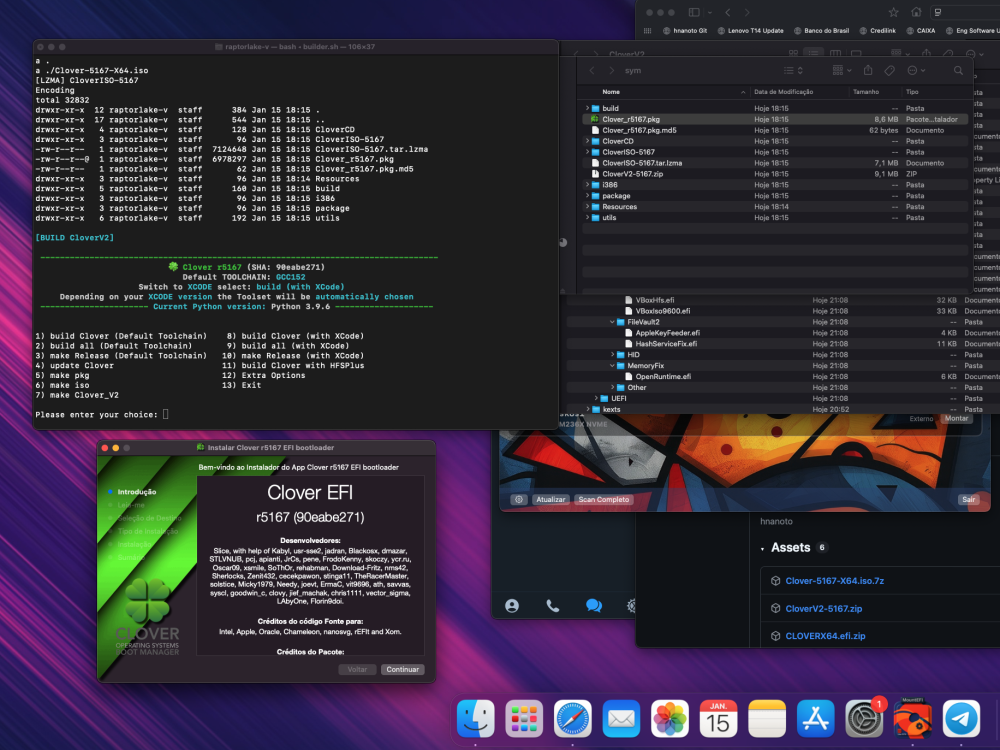Click Safari bookmark star icon

tap(893, 12)
